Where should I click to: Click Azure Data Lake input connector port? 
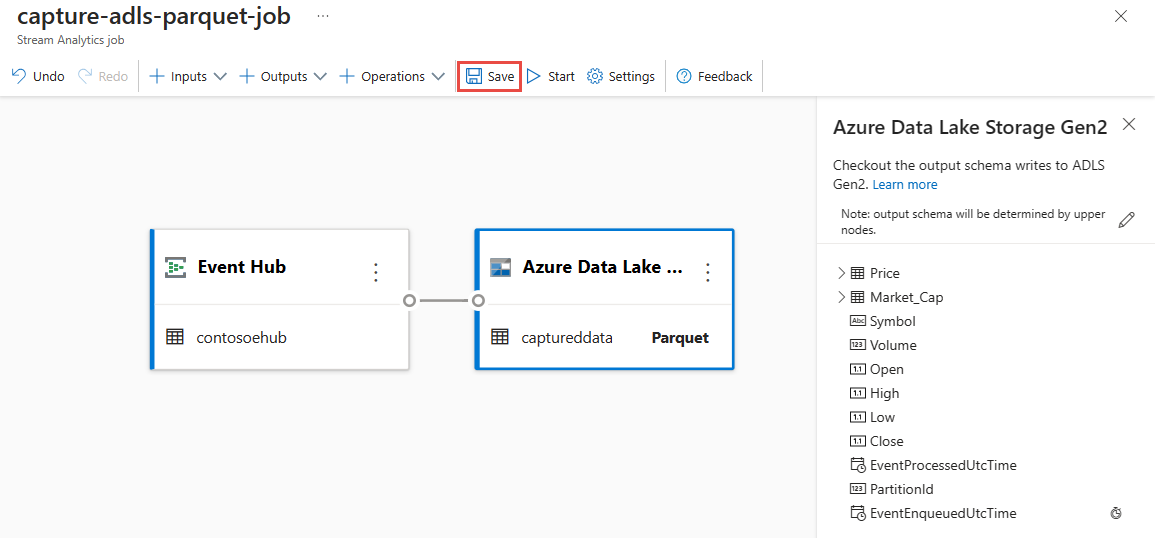pos(478,301)
